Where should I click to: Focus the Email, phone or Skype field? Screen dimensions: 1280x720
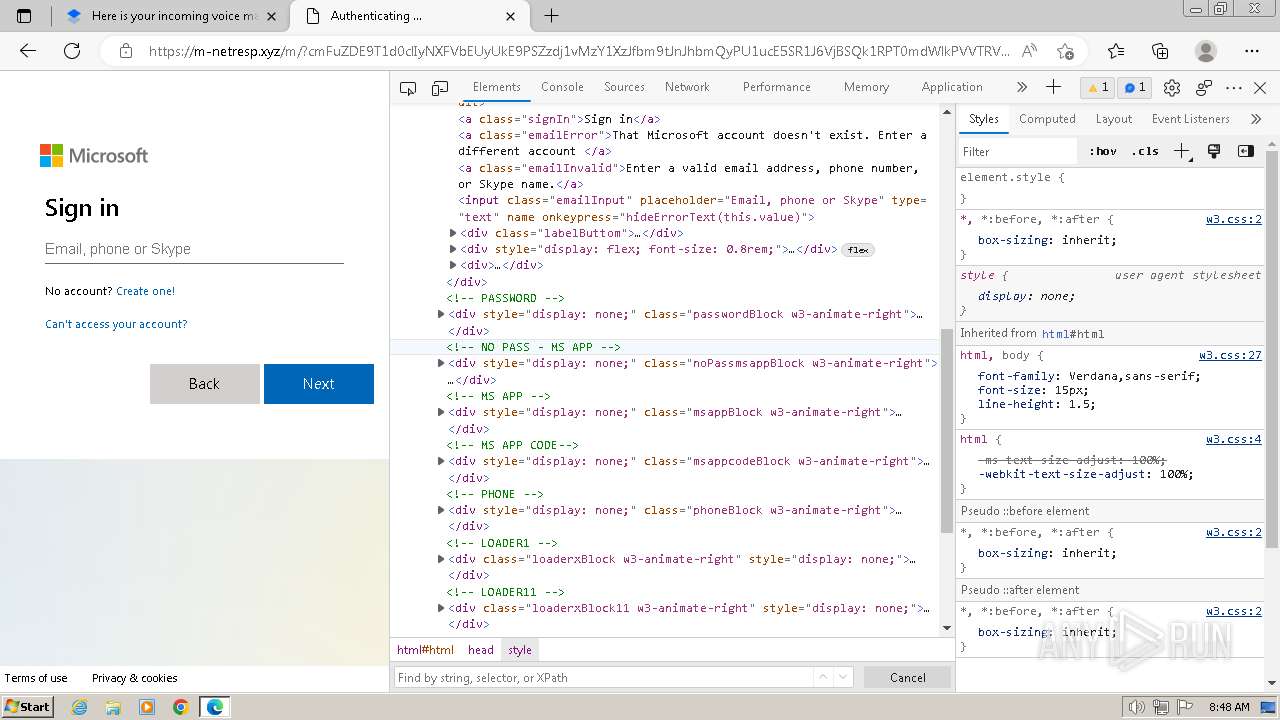[x=194, y=249]
